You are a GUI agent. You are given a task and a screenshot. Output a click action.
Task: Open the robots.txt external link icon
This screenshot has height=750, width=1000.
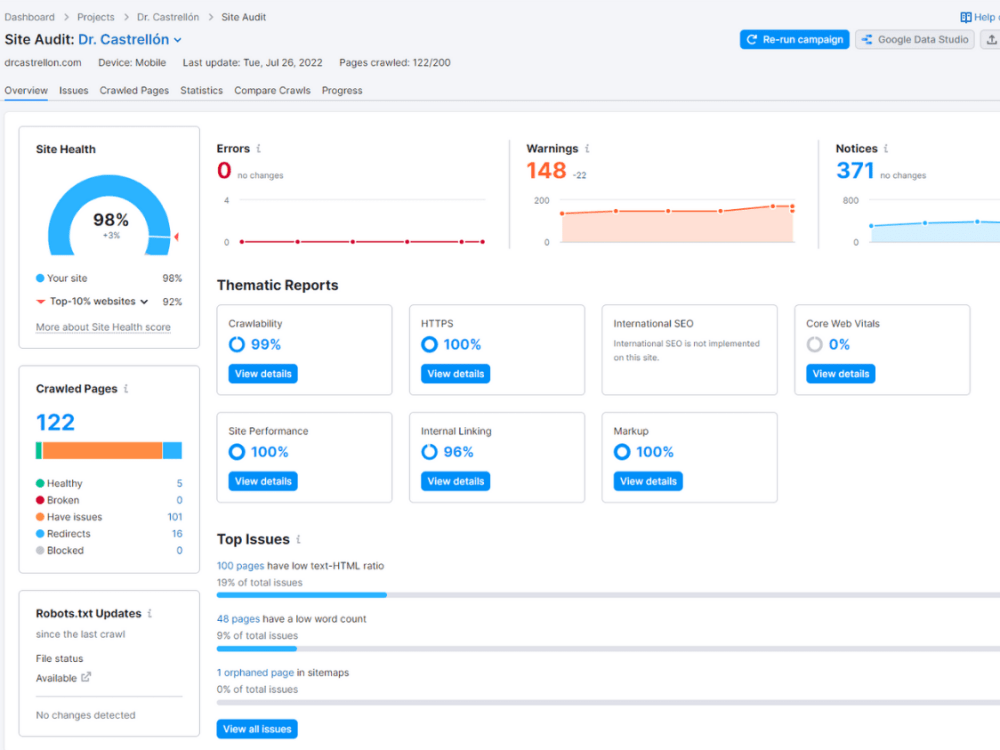tap(86, 677)
